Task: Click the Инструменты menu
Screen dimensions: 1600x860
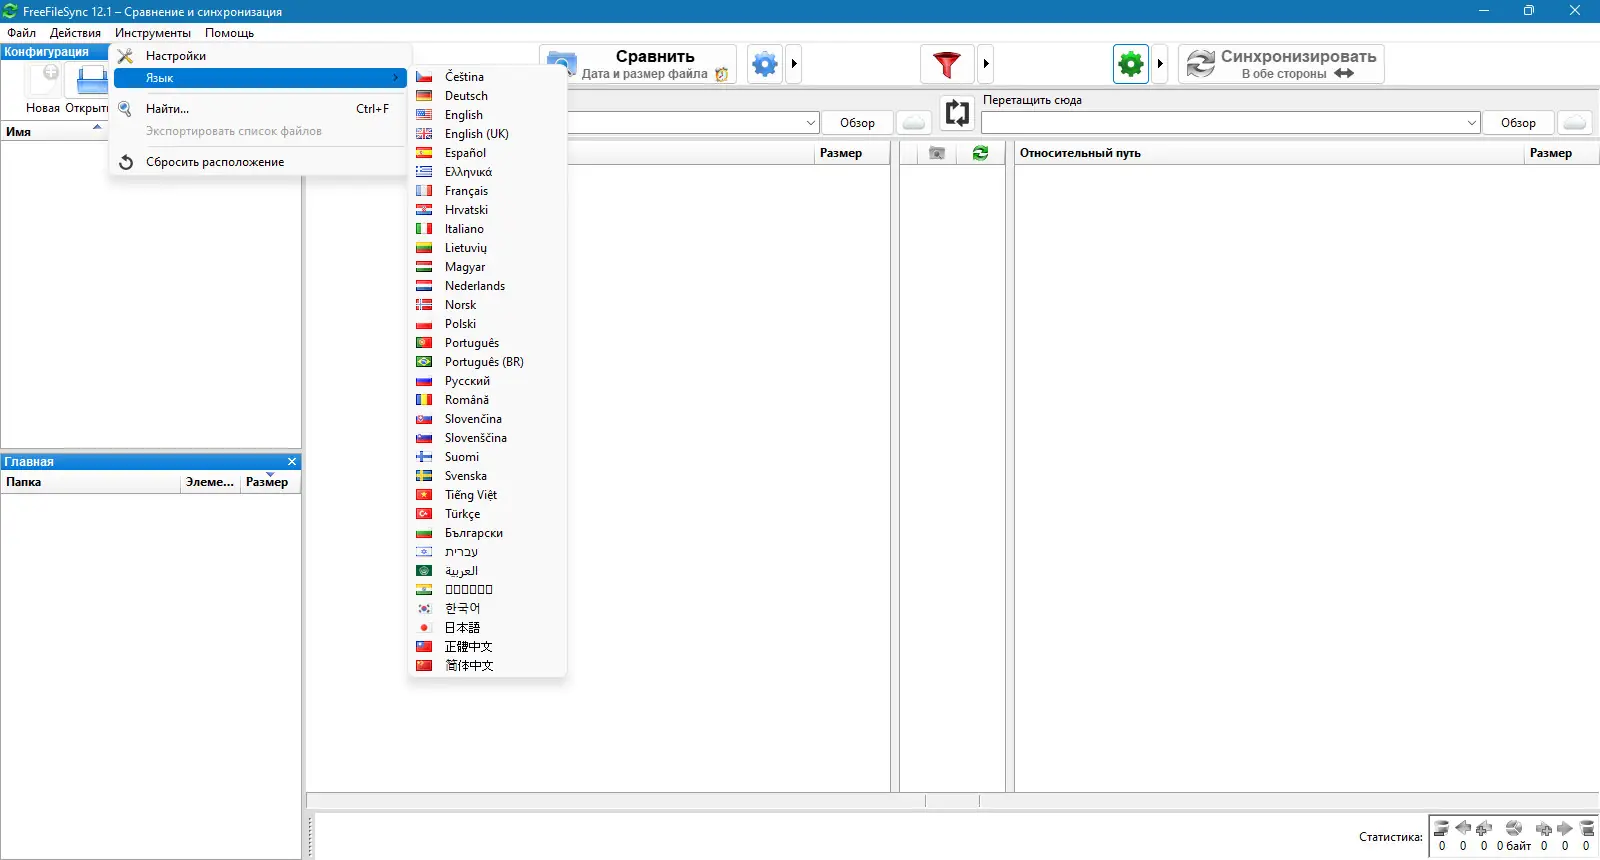Action: 153,33
